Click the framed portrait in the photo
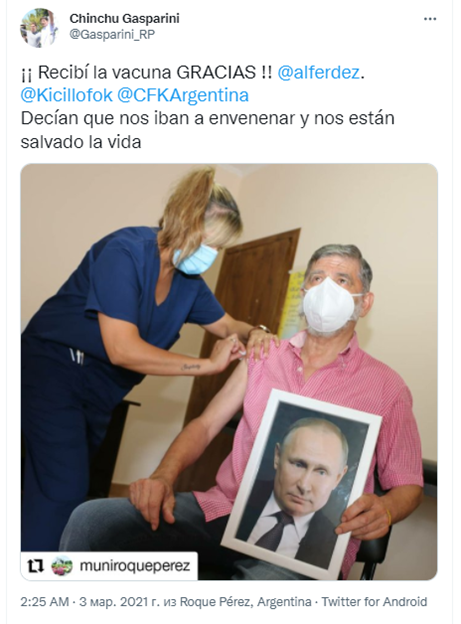 click(301, 484)
